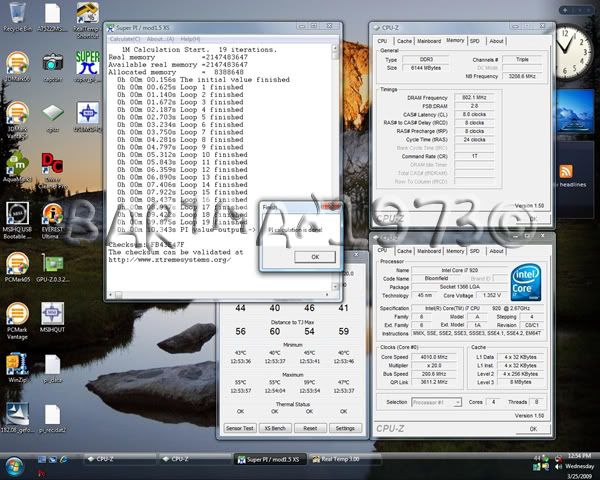Image resolution: width=600 pixels, height=480 pixels.
Task: Open Real Temp Settings
Action: (345, 428)
